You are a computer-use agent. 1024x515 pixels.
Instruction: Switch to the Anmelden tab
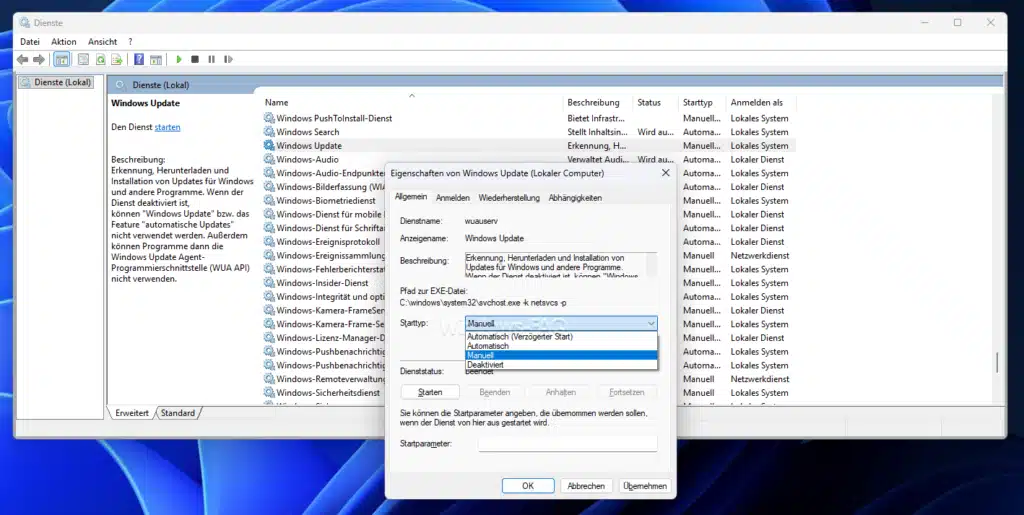coord(453,198)
